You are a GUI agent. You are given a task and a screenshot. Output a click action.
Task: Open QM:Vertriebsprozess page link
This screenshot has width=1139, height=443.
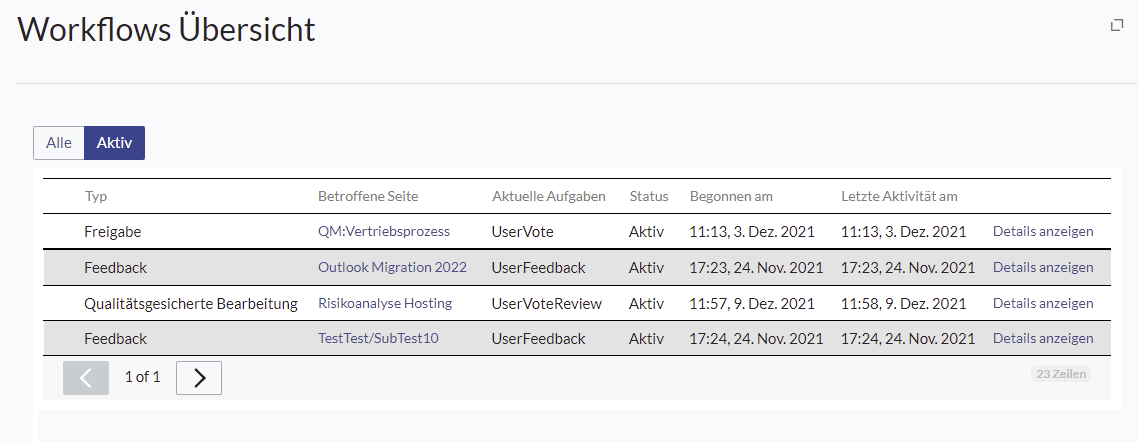click(x=384, y=231)
